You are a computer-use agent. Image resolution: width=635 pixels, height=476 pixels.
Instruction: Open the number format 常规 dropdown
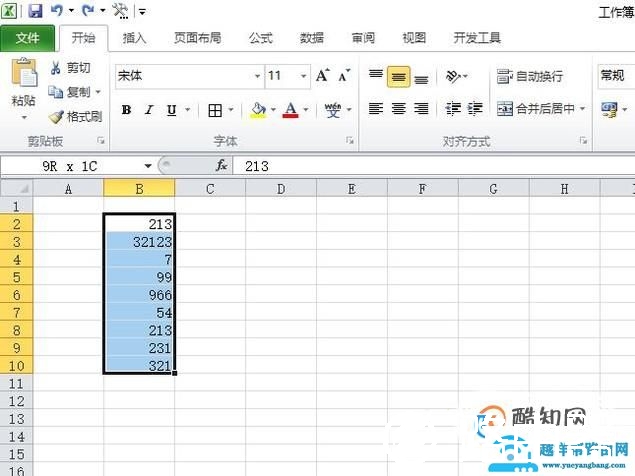(x=616, y=76)
